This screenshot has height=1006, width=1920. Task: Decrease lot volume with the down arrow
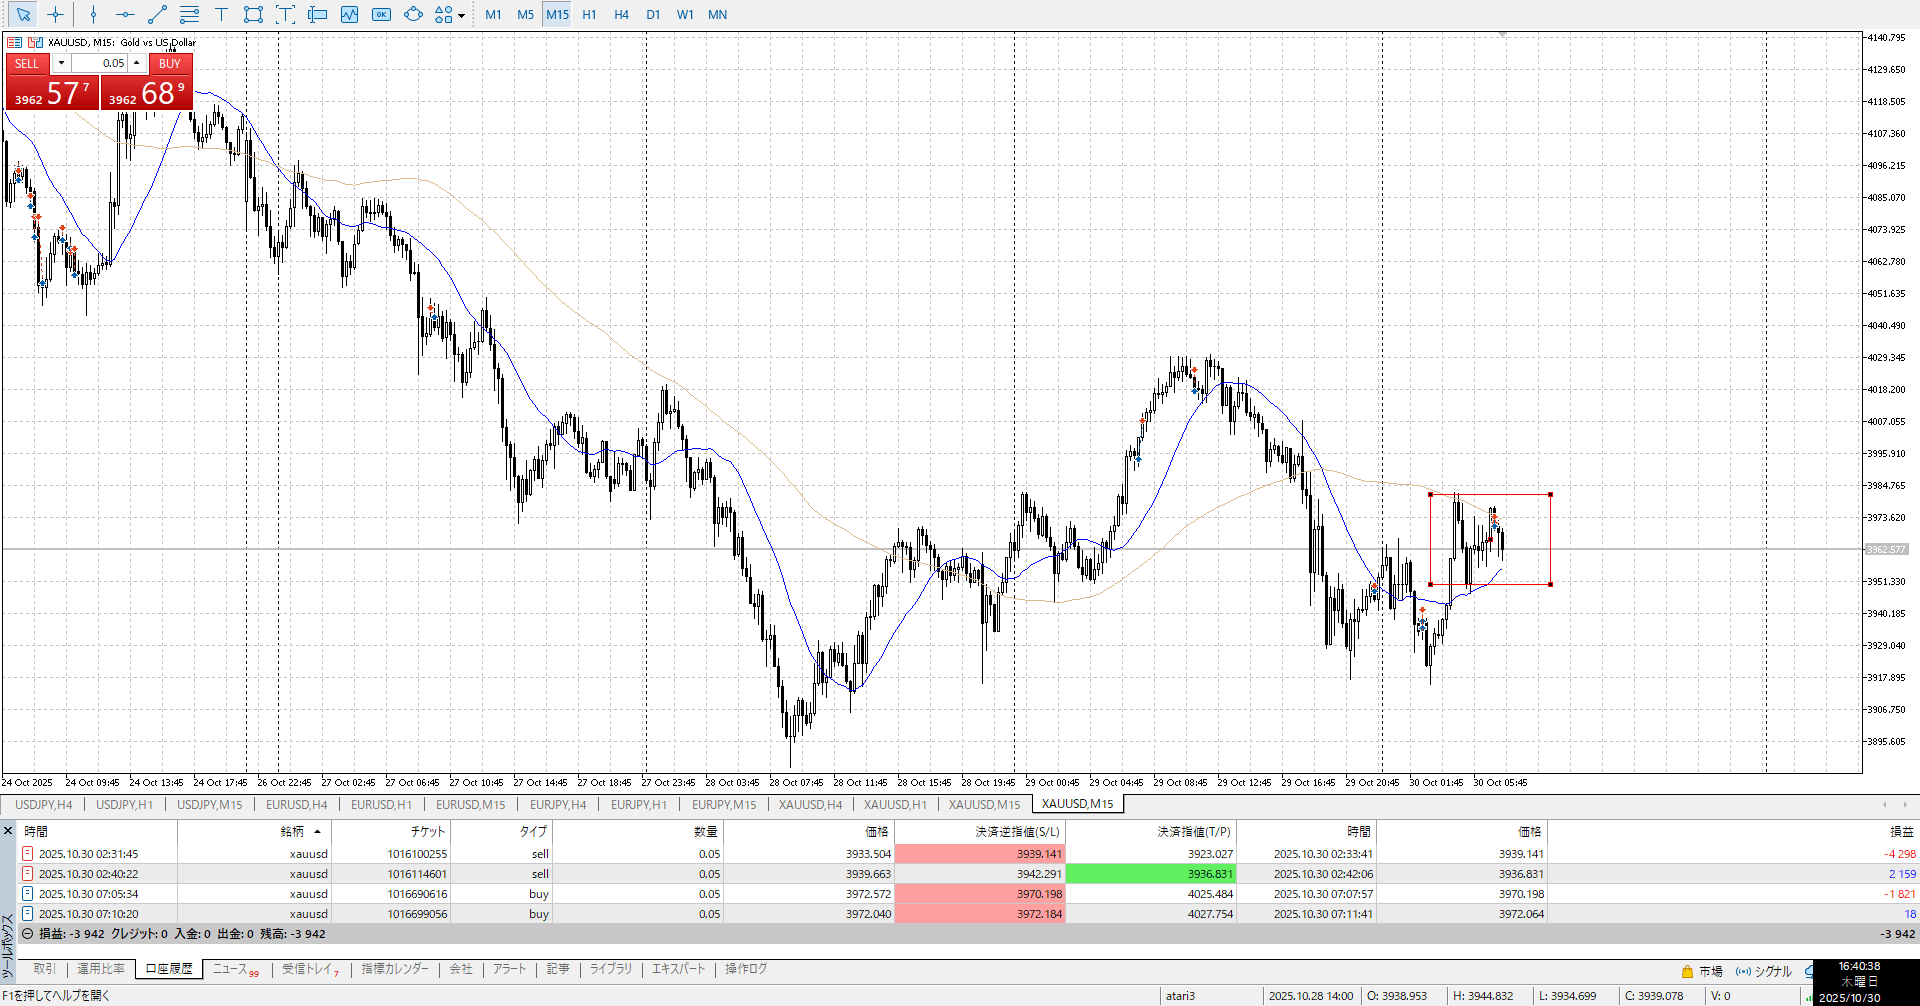pos(61,63)
